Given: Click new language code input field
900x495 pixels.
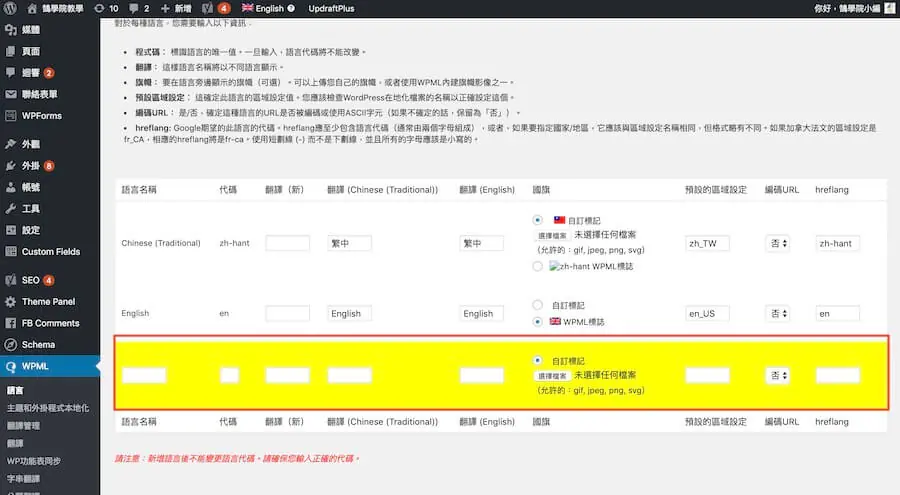Looking at the screenshot, I should tap(230, 376).
